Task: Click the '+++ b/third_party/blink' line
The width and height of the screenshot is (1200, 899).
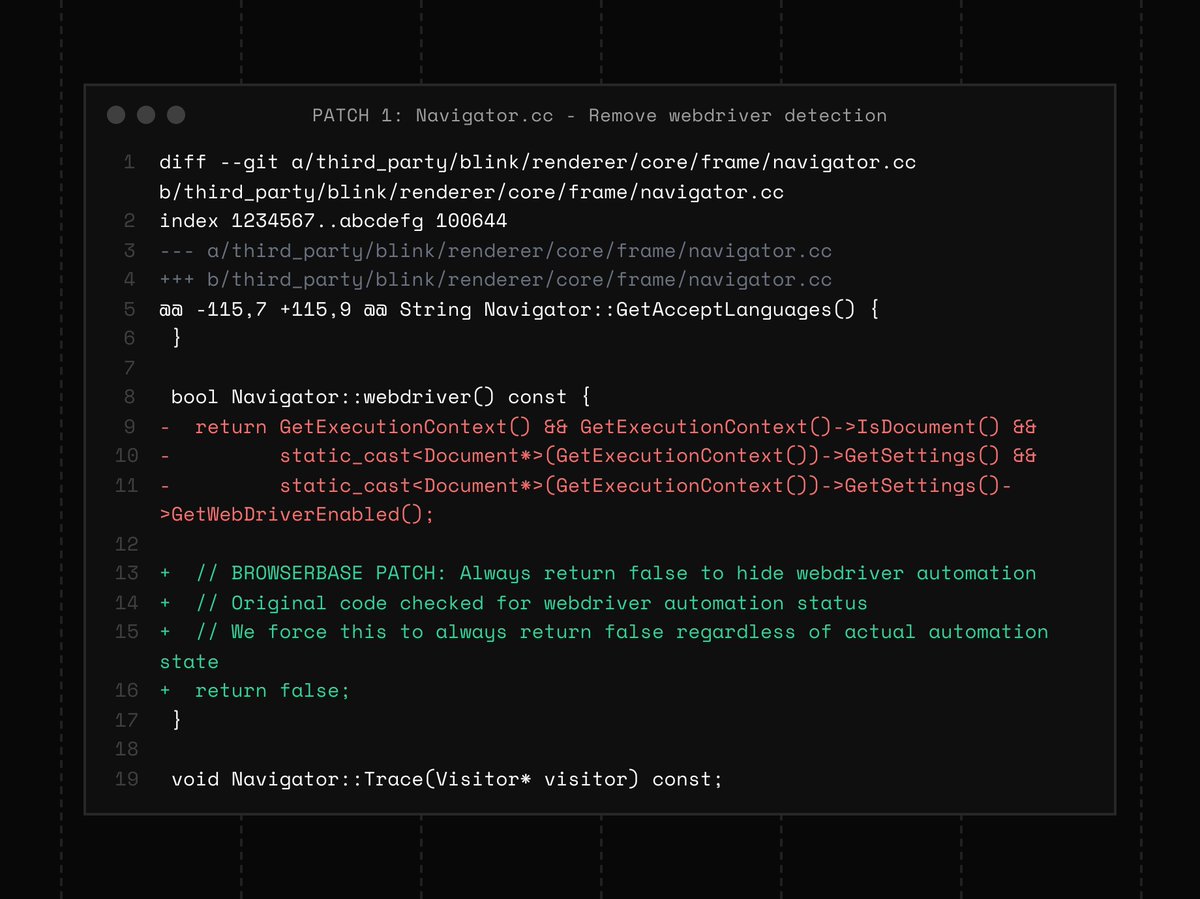Action: pos(496,279)
